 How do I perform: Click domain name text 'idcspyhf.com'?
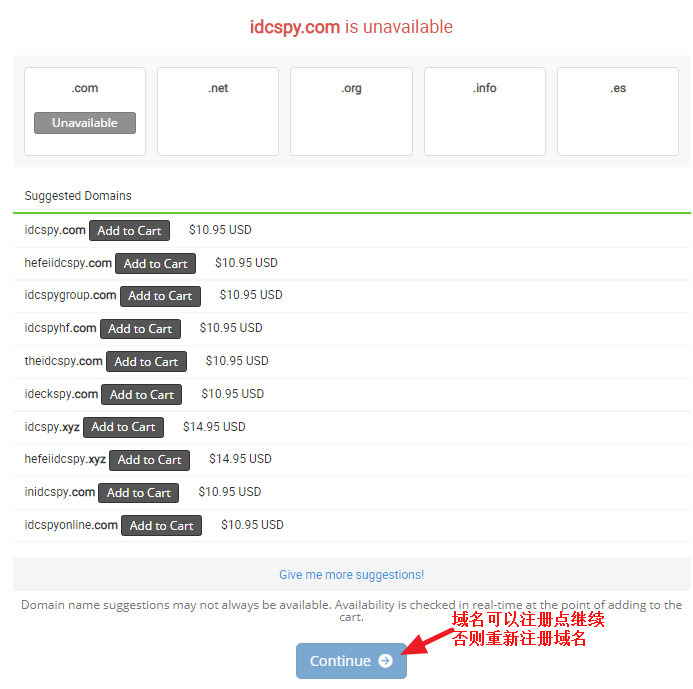(x=60, y=328)
